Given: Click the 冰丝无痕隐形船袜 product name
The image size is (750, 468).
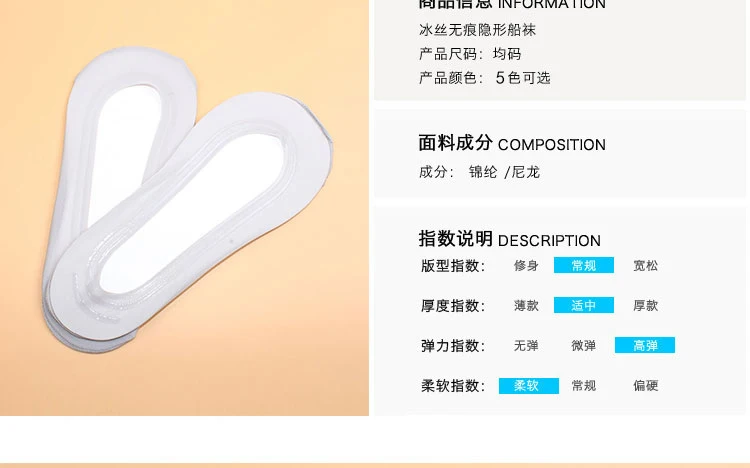Looking at the screenshot, I should [477, 30].
